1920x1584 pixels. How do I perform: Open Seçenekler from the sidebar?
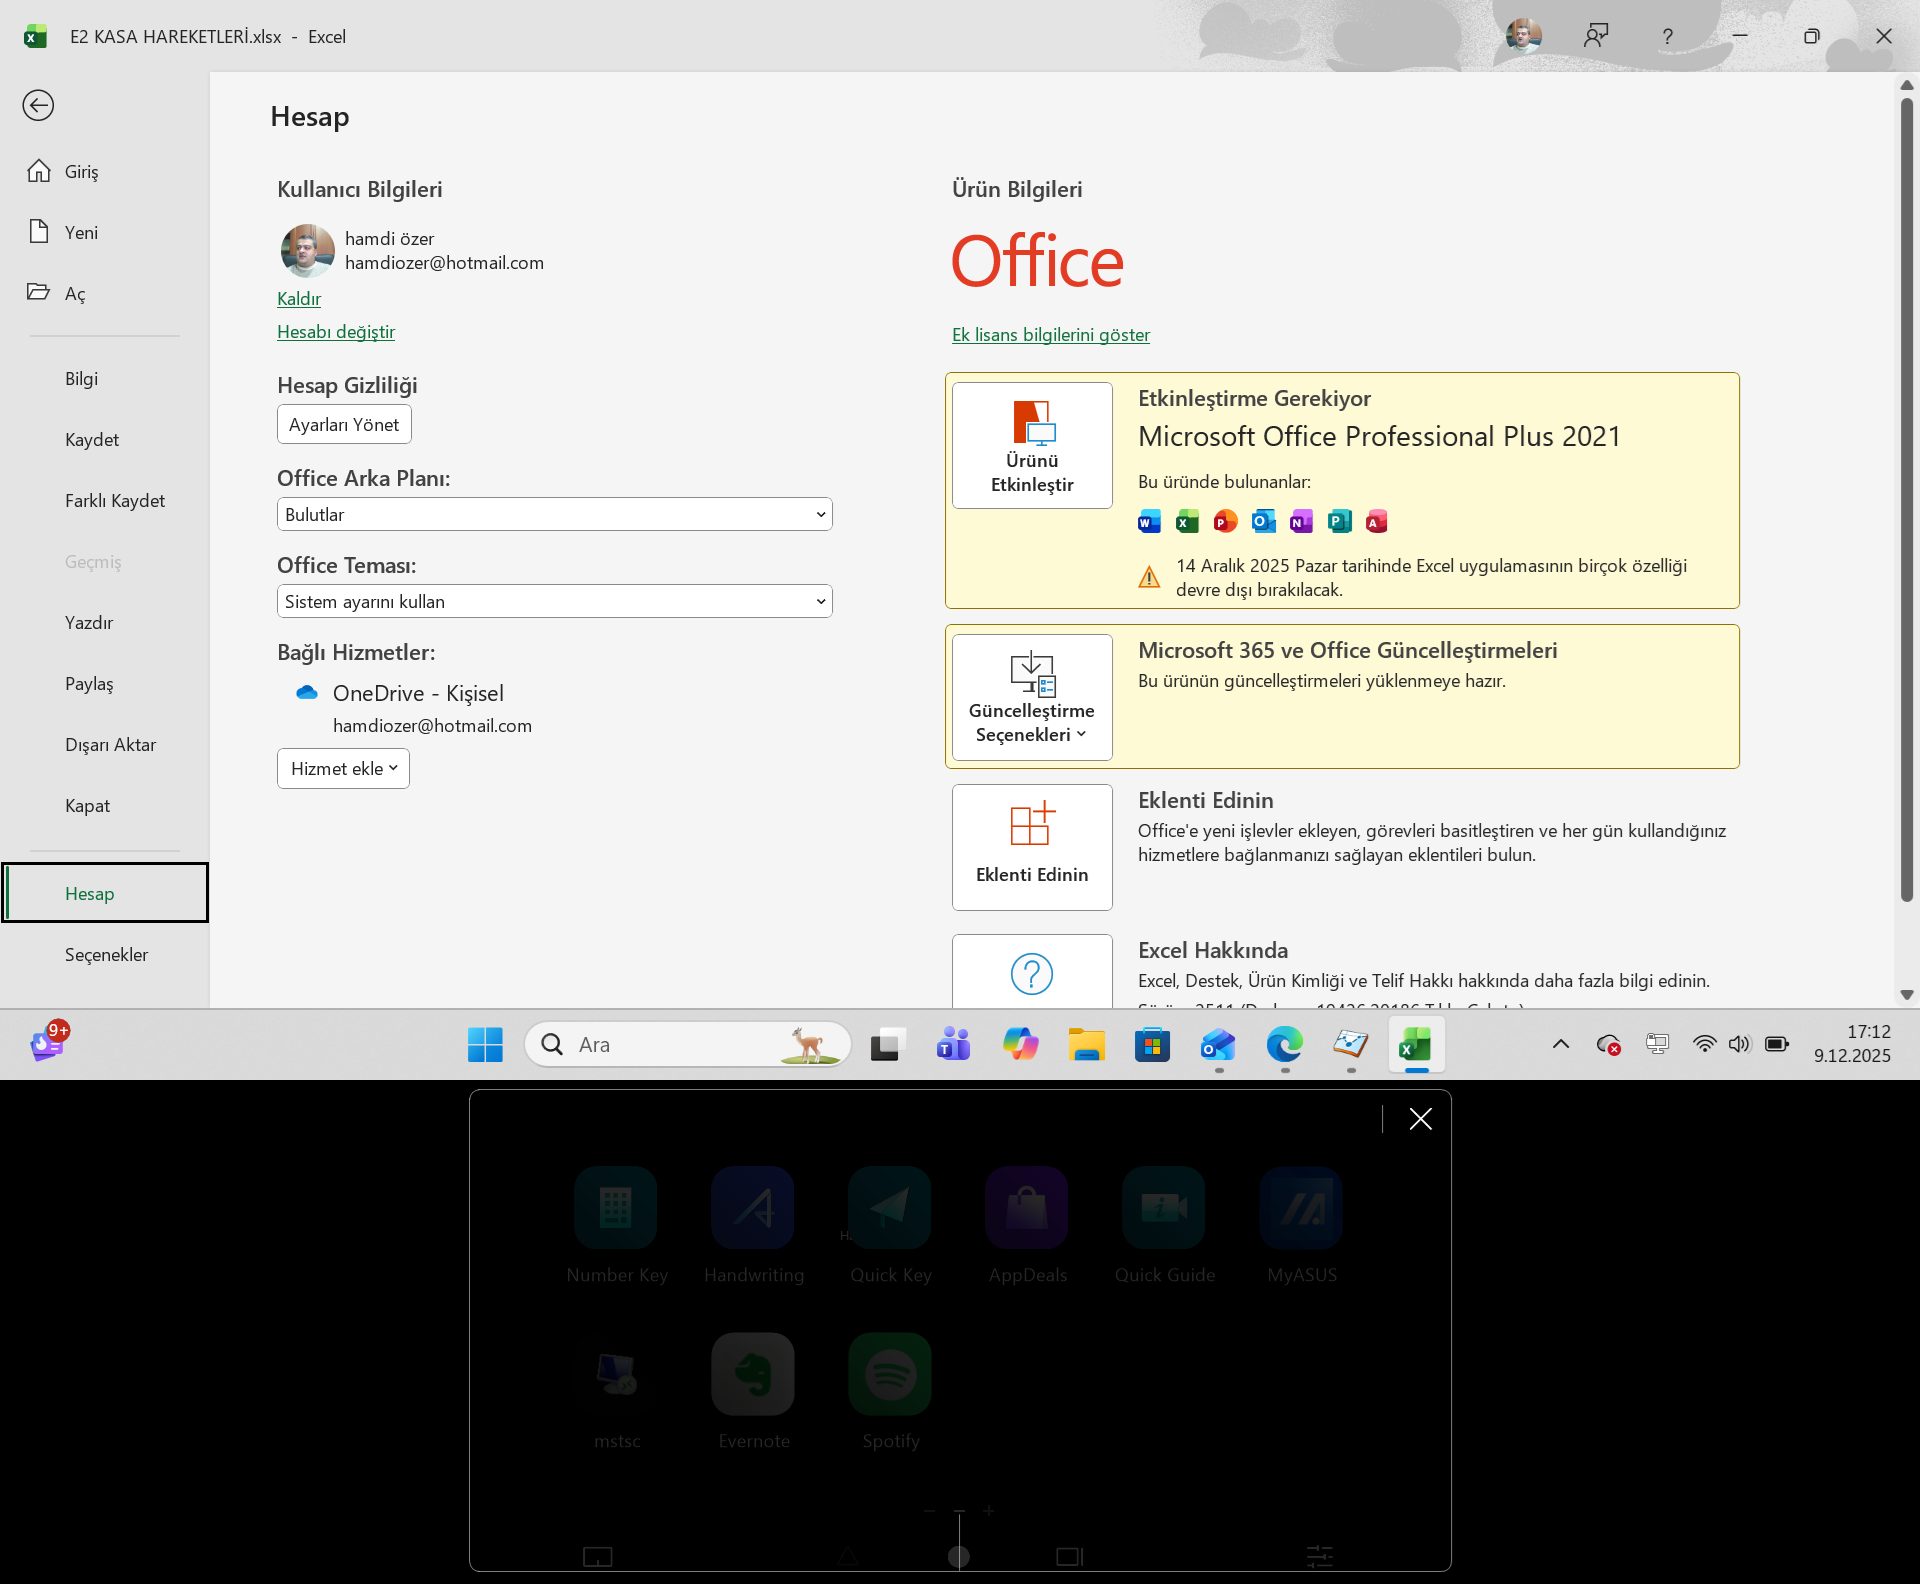click(x=105, y=954)
